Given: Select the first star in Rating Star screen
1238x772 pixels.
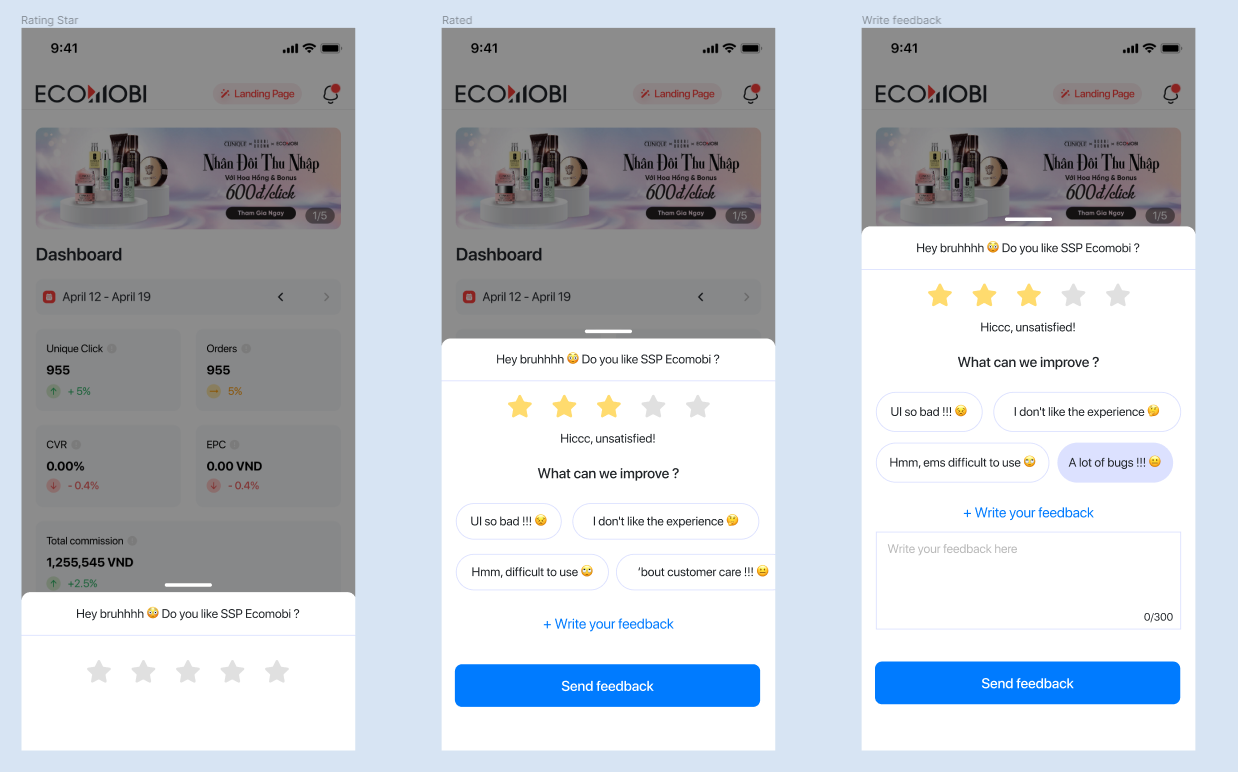Looking at the screenshot, I should tap(99, 671).
